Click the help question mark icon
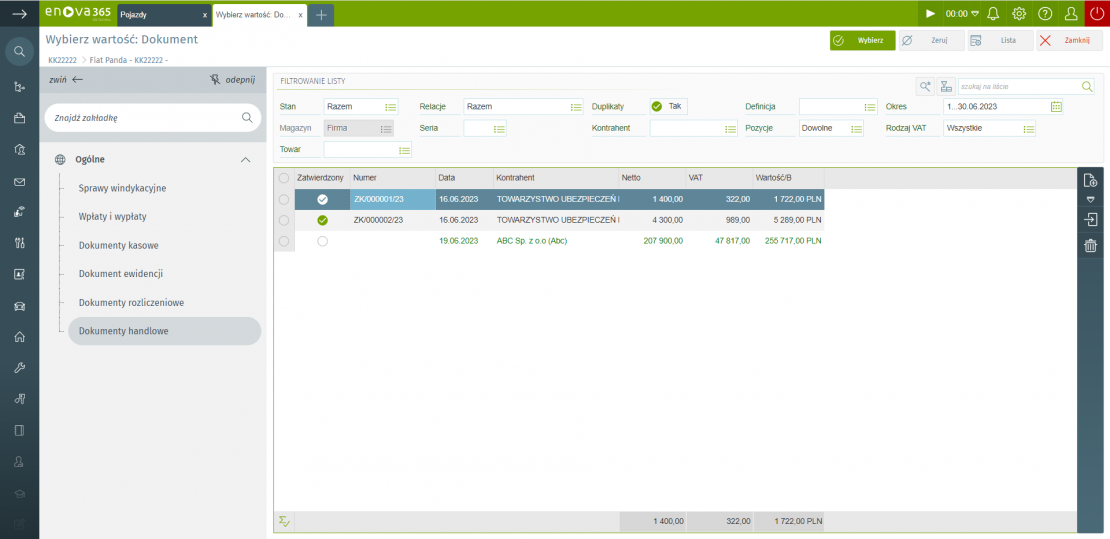Screen dimensions: 1110x539 [1045, 14]
